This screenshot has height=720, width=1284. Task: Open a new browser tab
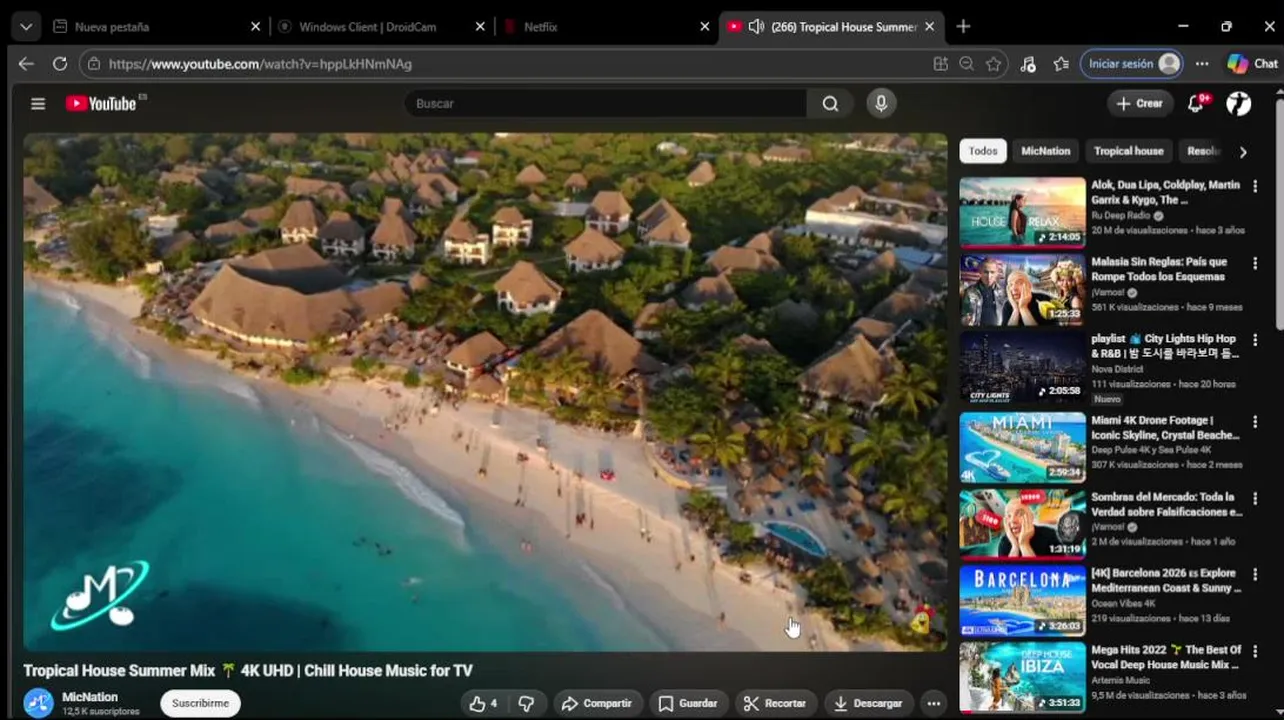click(963, 27)
